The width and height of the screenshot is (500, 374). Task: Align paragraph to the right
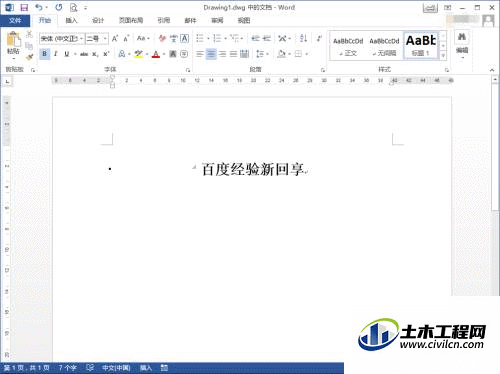[x=222, y=54]
